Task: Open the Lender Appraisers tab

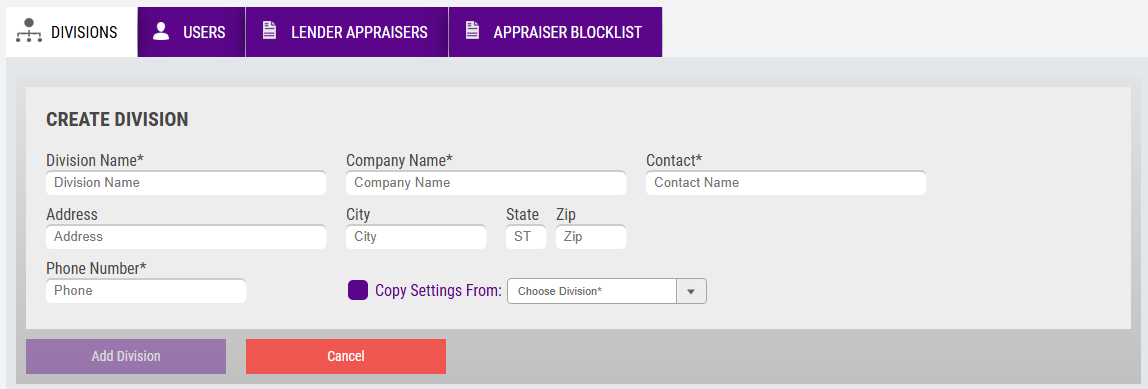Action: coord(347,32)
